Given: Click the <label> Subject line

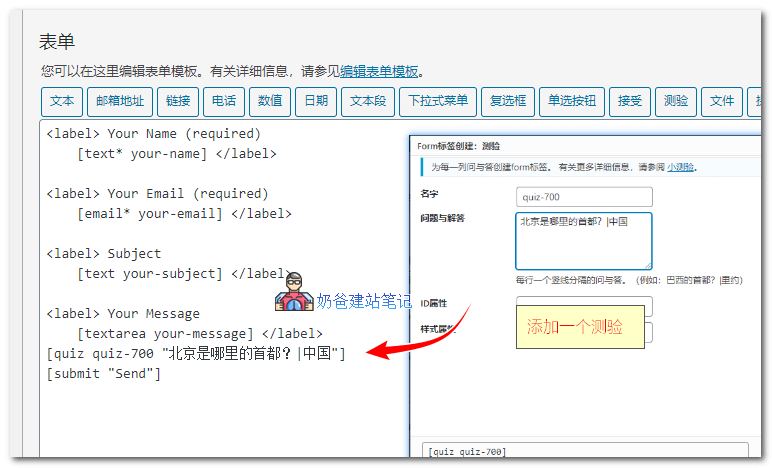Looking at the screenshot, I should click(x=103, y=254).
